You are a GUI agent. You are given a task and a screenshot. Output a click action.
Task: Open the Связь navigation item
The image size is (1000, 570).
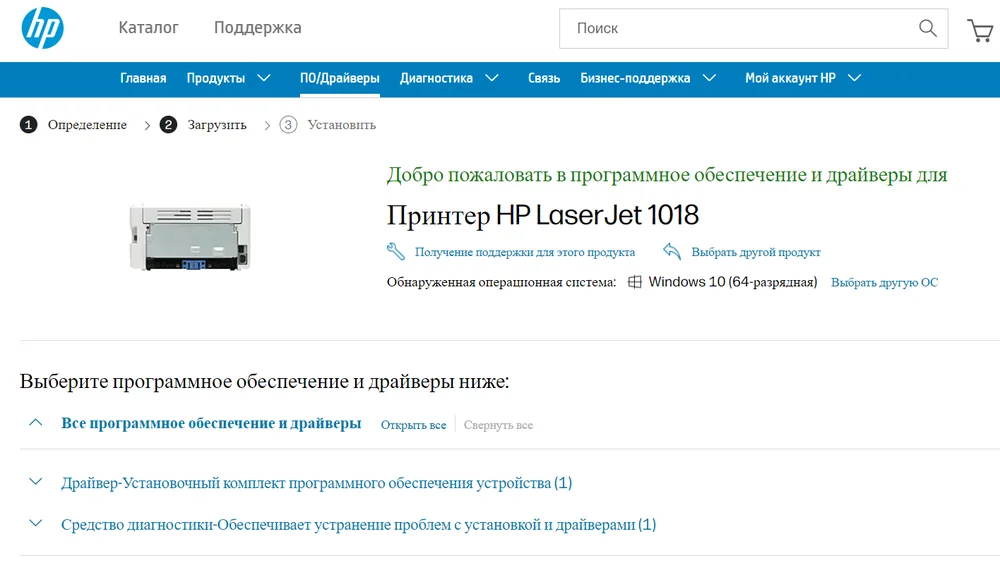click(544, 78)
